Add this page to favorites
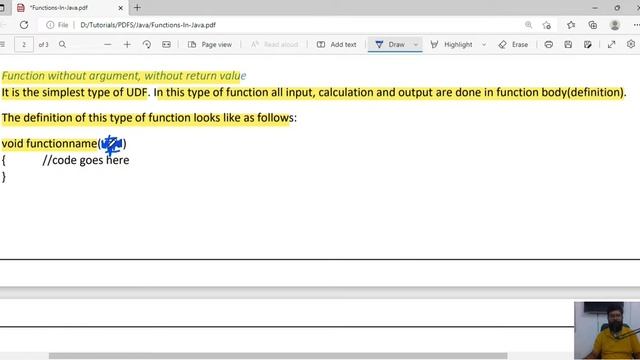The width and height of the screenshot is (640, 360). coord(547,25)
